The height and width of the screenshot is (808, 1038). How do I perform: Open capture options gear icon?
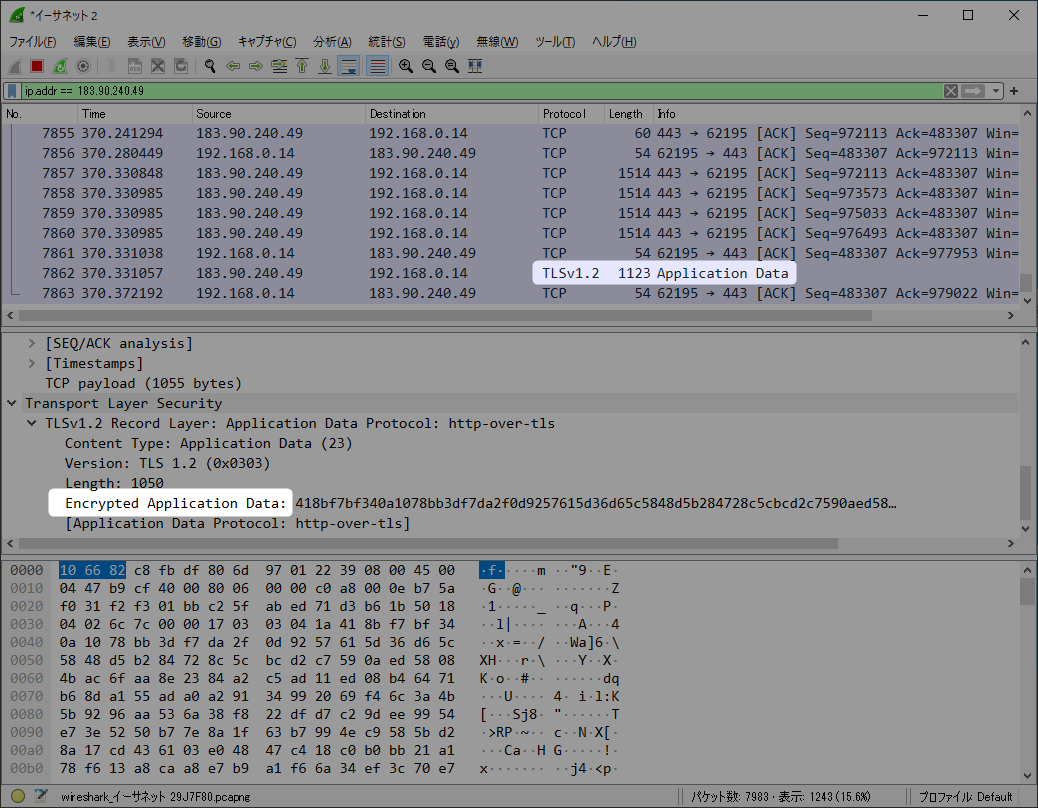(x=83, y=66)
